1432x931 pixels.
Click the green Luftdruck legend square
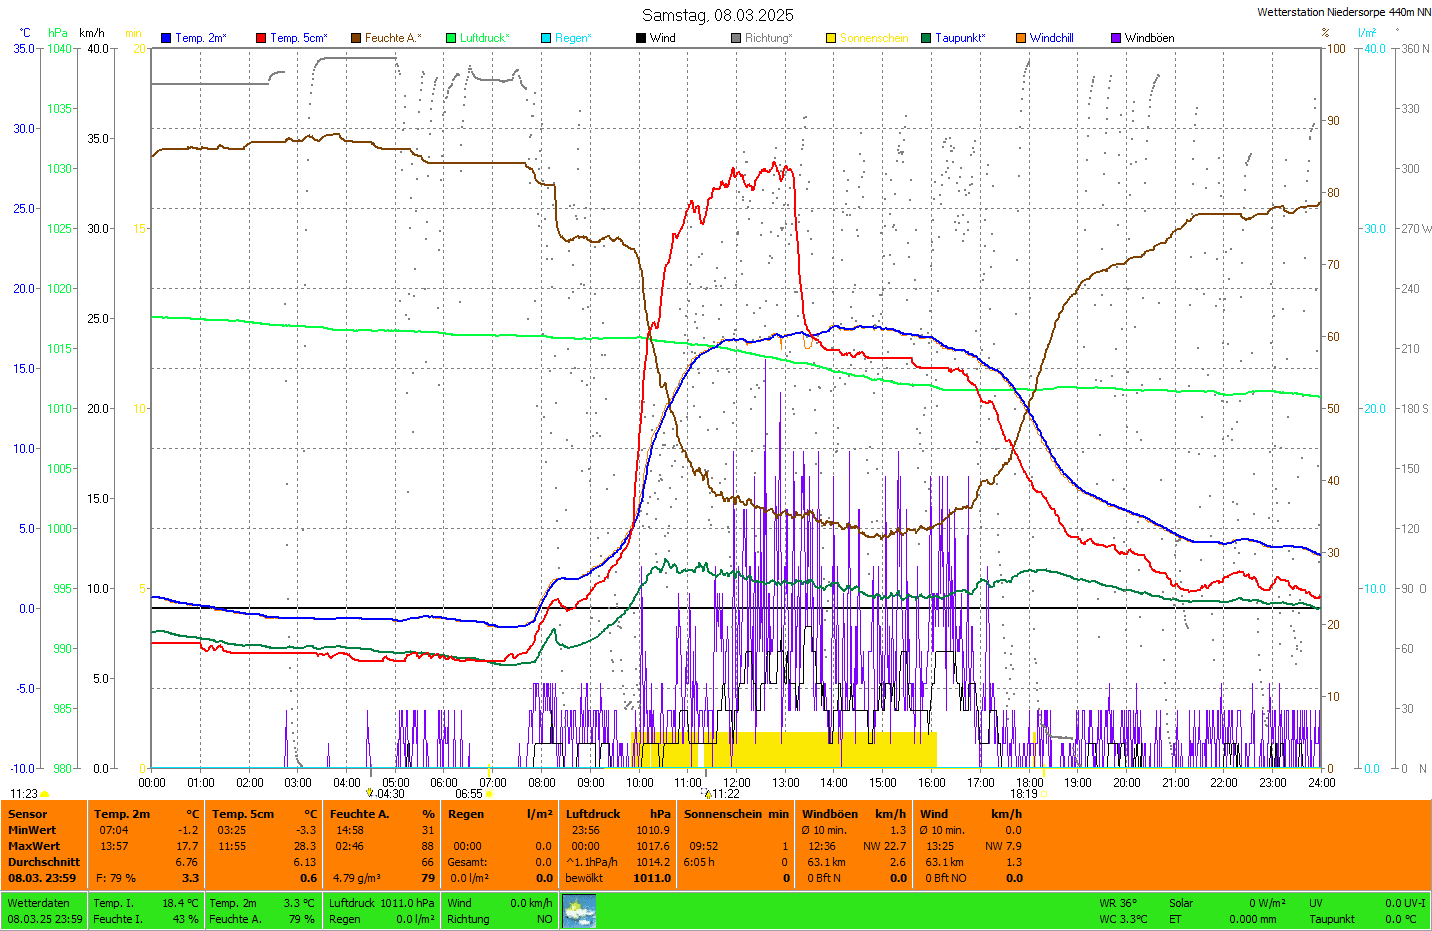(x=451, y=38)
